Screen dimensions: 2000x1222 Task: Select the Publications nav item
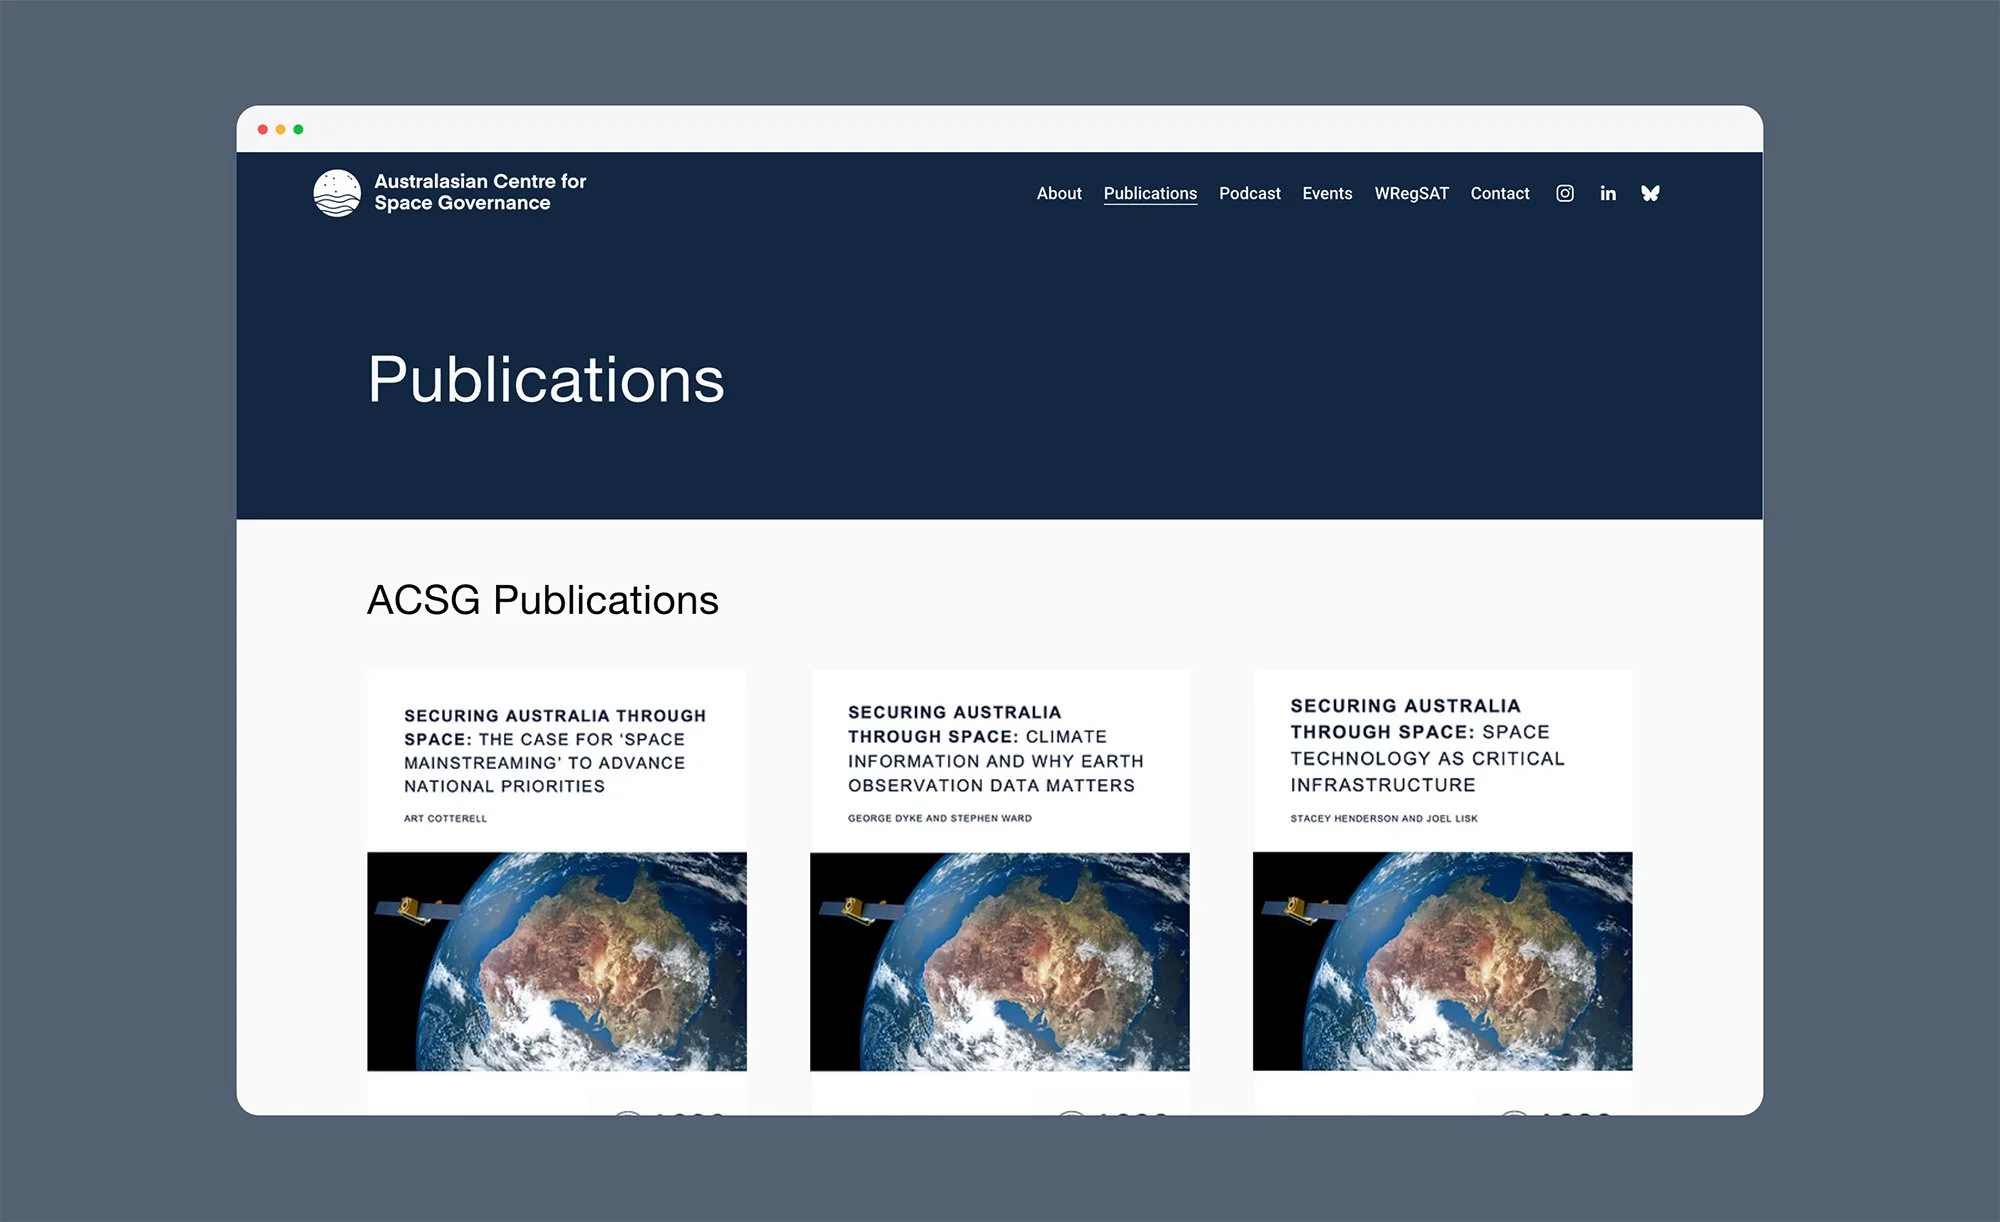(x=1150, y=193)
